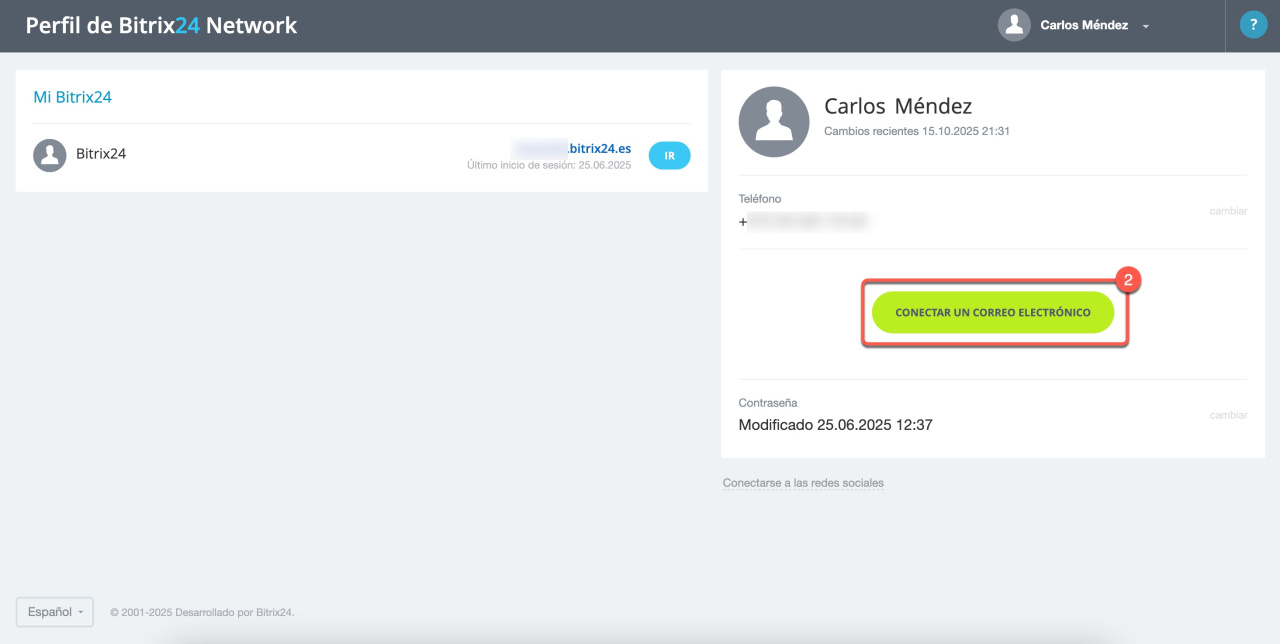Viewport: 1280px width, 644px height.
Task: Click Último inicio de sesión 25.06.2025 text
Action: click(549, 165)
